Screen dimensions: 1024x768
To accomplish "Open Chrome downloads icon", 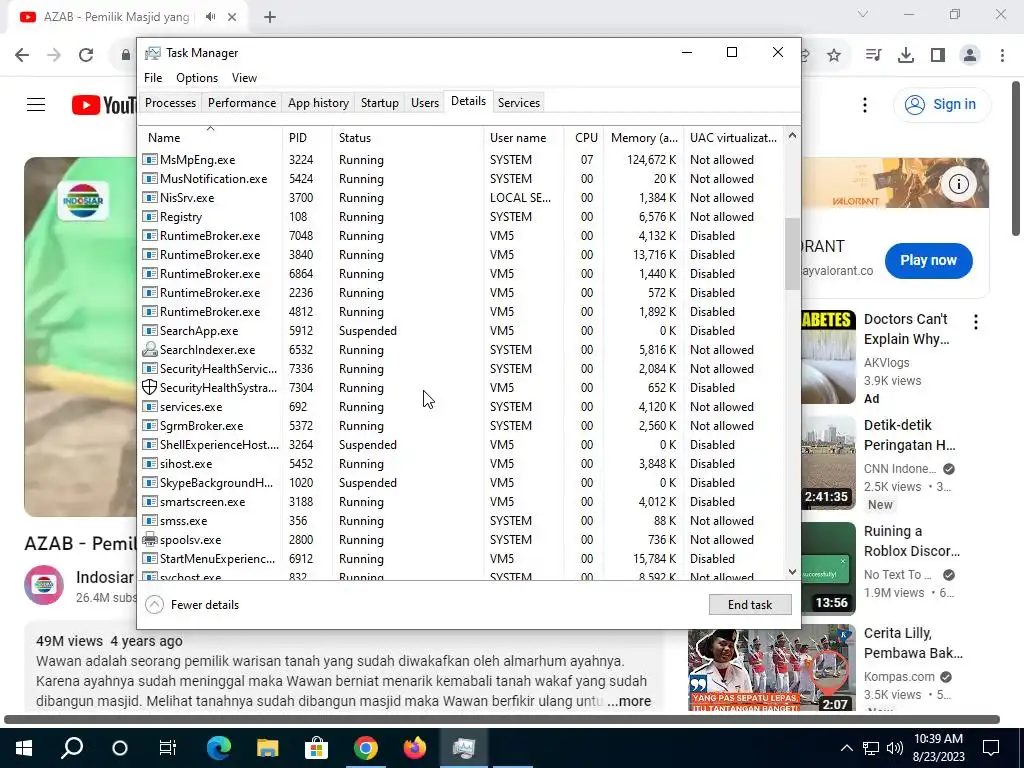I will click(906, 56).
